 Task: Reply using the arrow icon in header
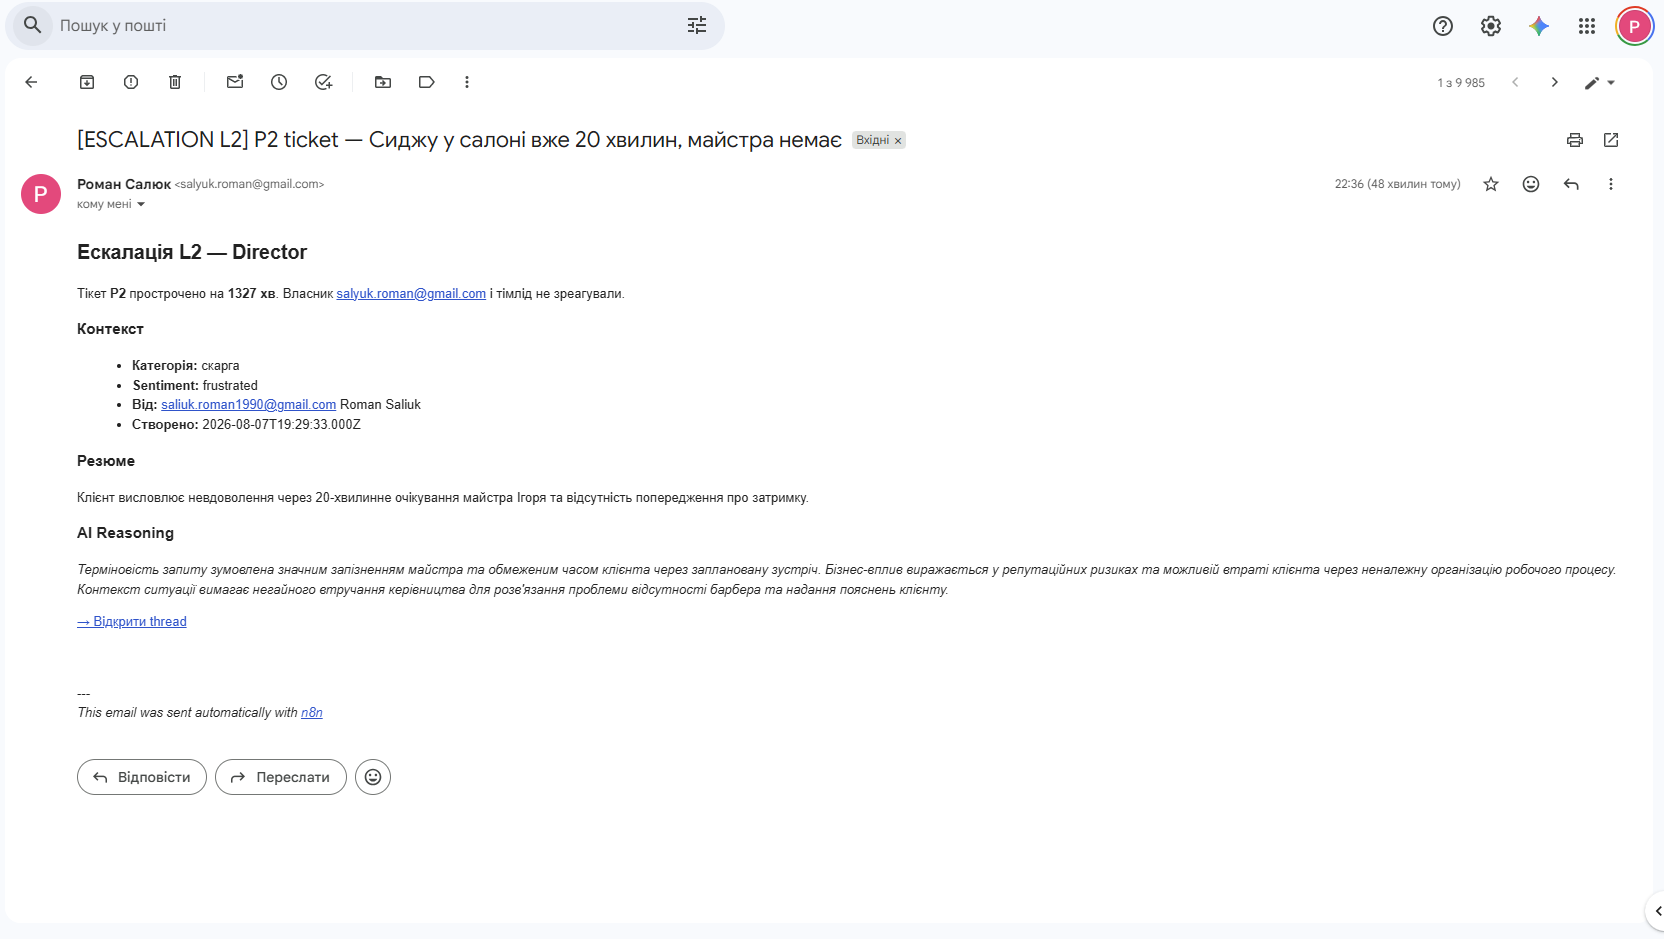pyautogui.click(x=1571, y=184)
